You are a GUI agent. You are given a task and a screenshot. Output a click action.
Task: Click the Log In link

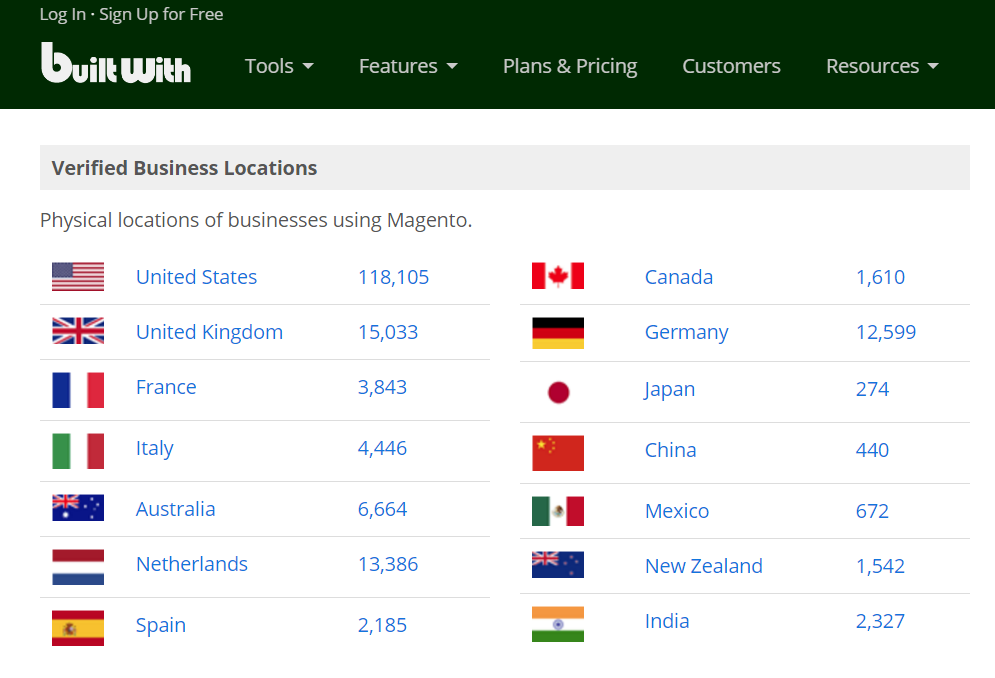pyautogui.click(x=62, y=15)
